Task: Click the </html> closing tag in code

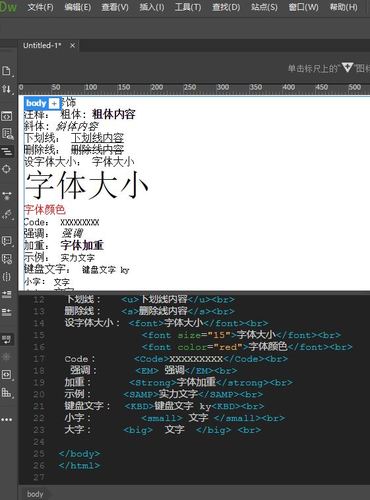Action: pyautogui.click(x=79, y=465)
